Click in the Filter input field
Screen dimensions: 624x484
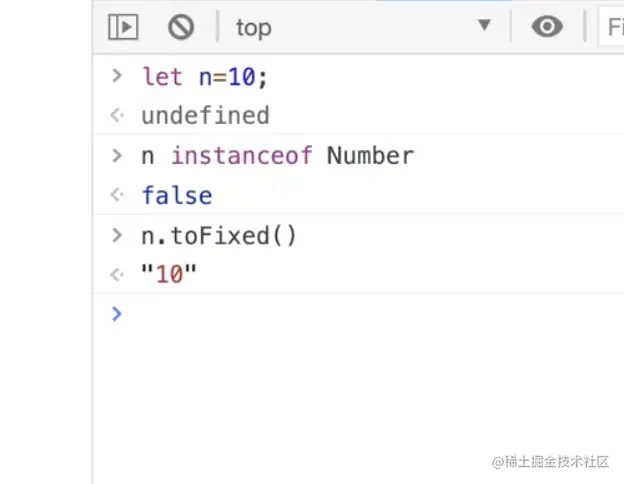coord(612,28)
